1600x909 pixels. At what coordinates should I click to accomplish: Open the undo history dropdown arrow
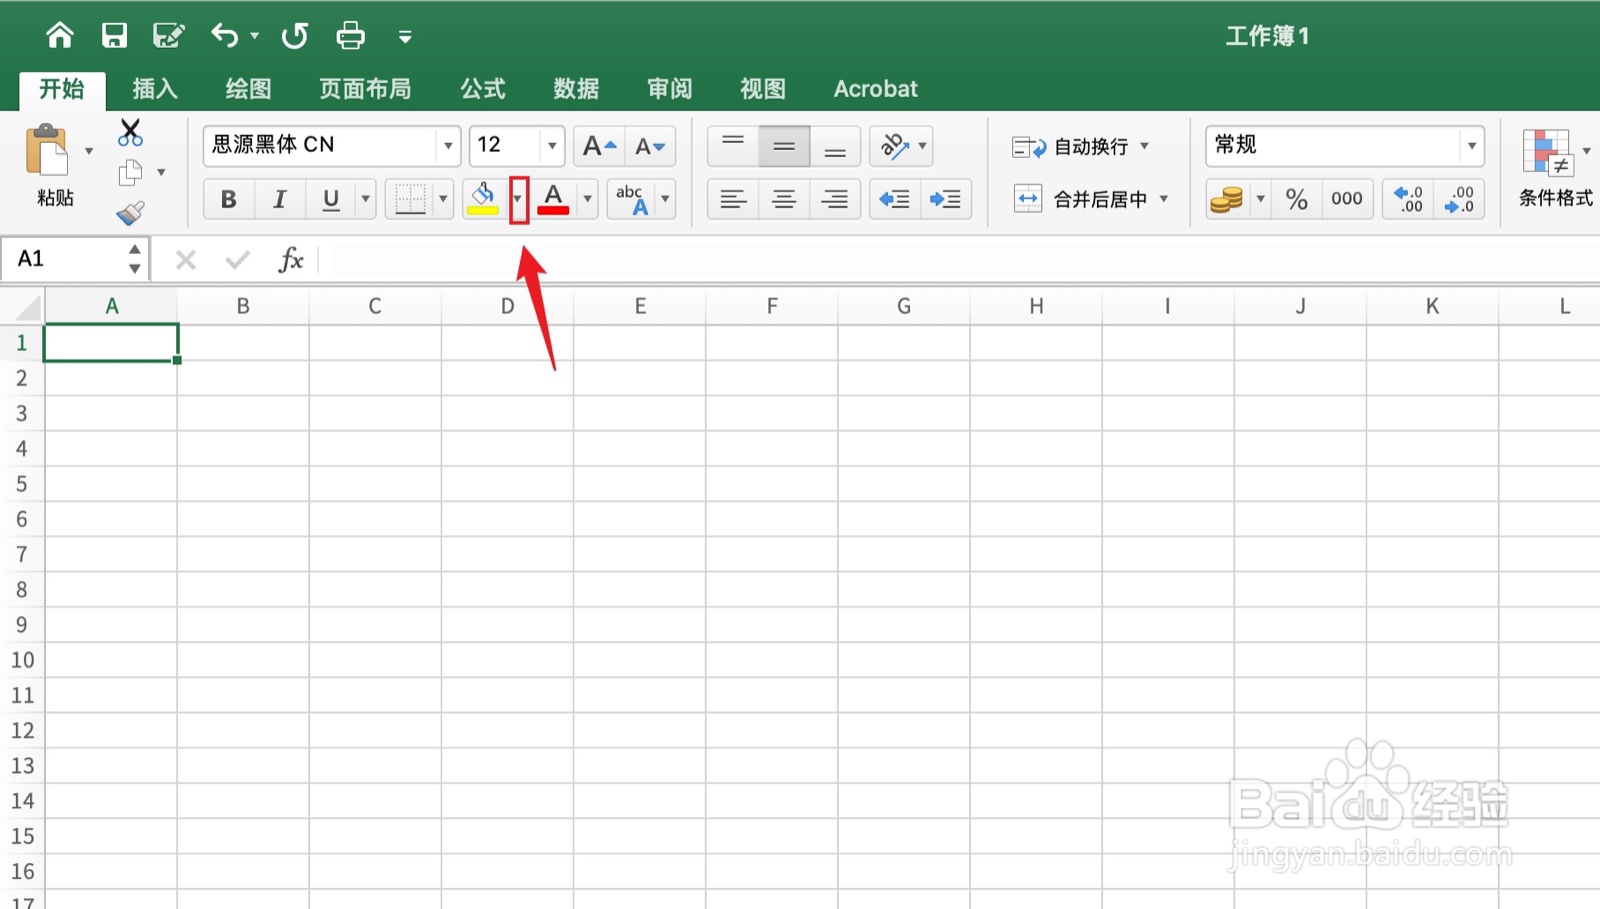pyautogui.click(x=255, y=36)
